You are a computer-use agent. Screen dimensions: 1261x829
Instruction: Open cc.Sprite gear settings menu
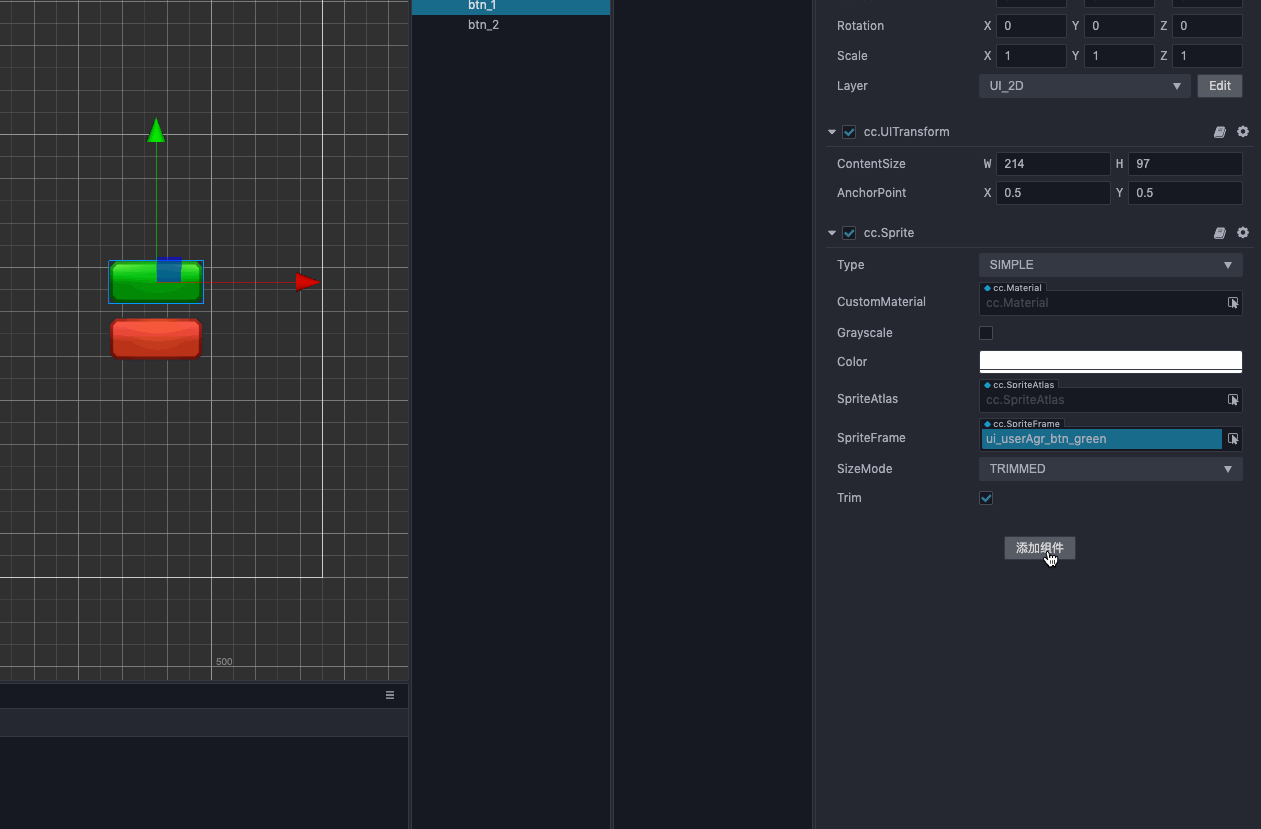1243,233
